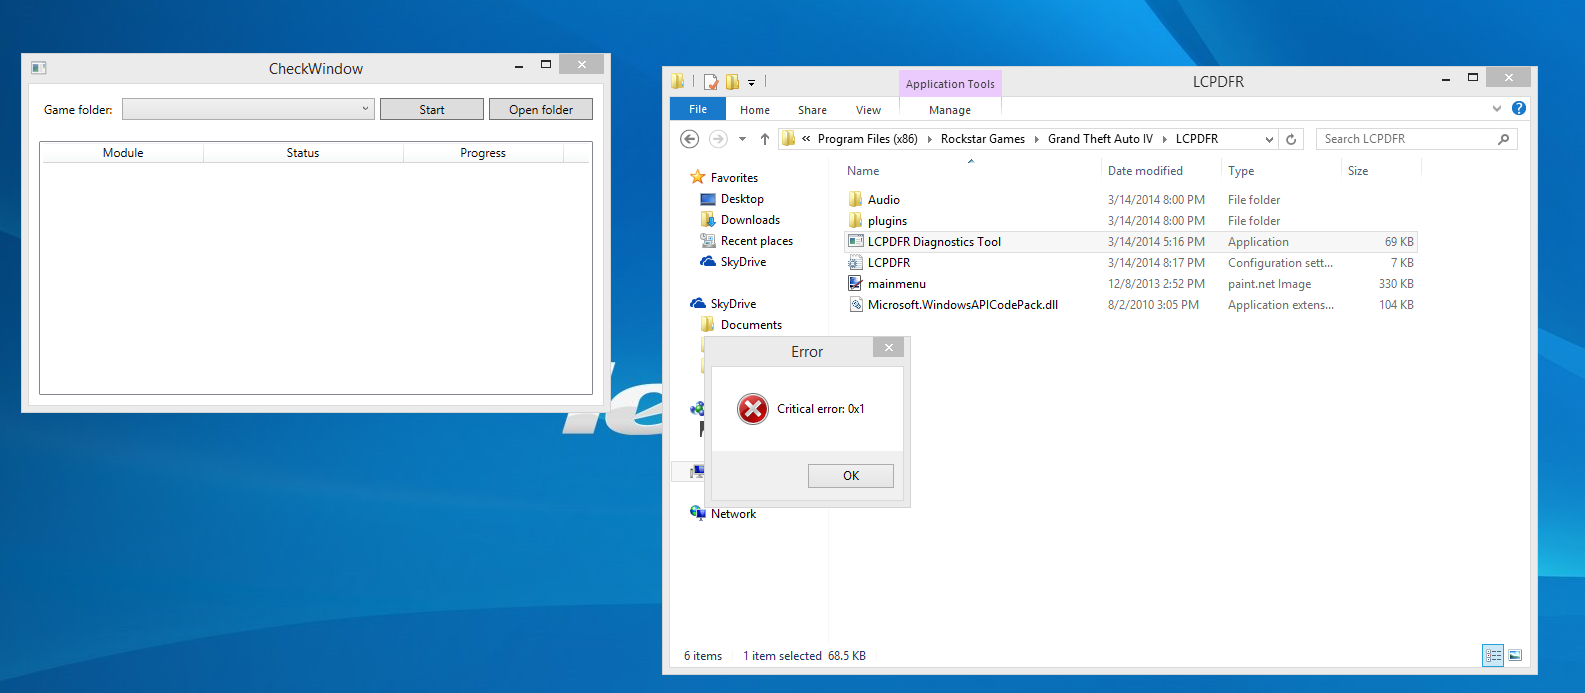Screen dimensions: 1585x693
Task: Open top-level SkyDrive node above Documents
Action: (x=733, y=304)
